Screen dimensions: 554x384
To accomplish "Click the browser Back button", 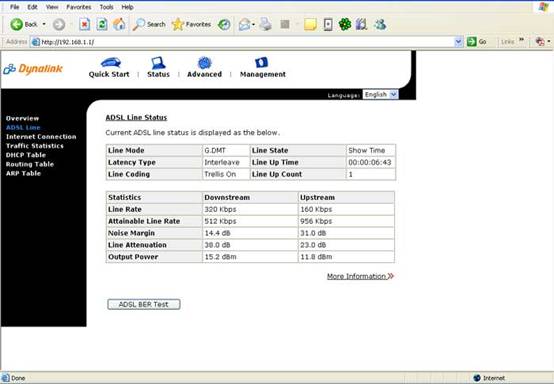I will coord(24,24).
